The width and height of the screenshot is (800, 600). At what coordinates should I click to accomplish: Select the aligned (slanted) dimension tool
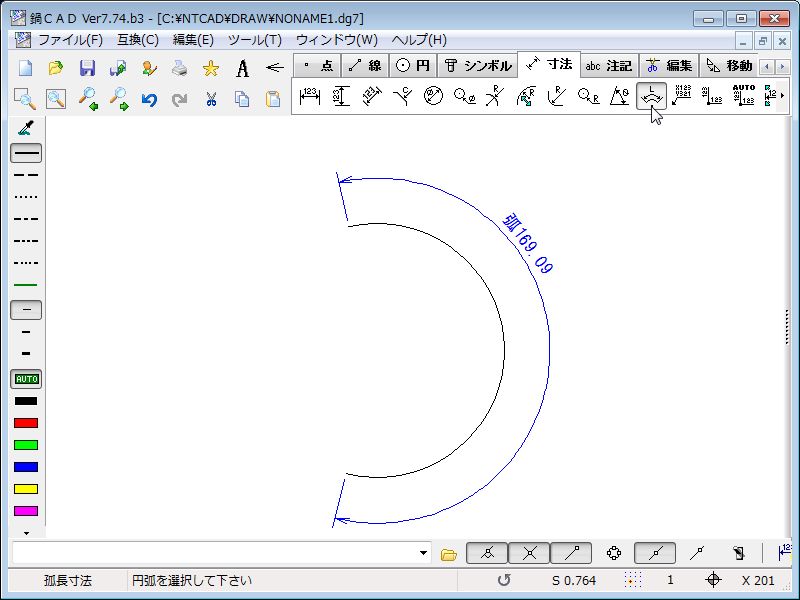(x=372, y=96)
